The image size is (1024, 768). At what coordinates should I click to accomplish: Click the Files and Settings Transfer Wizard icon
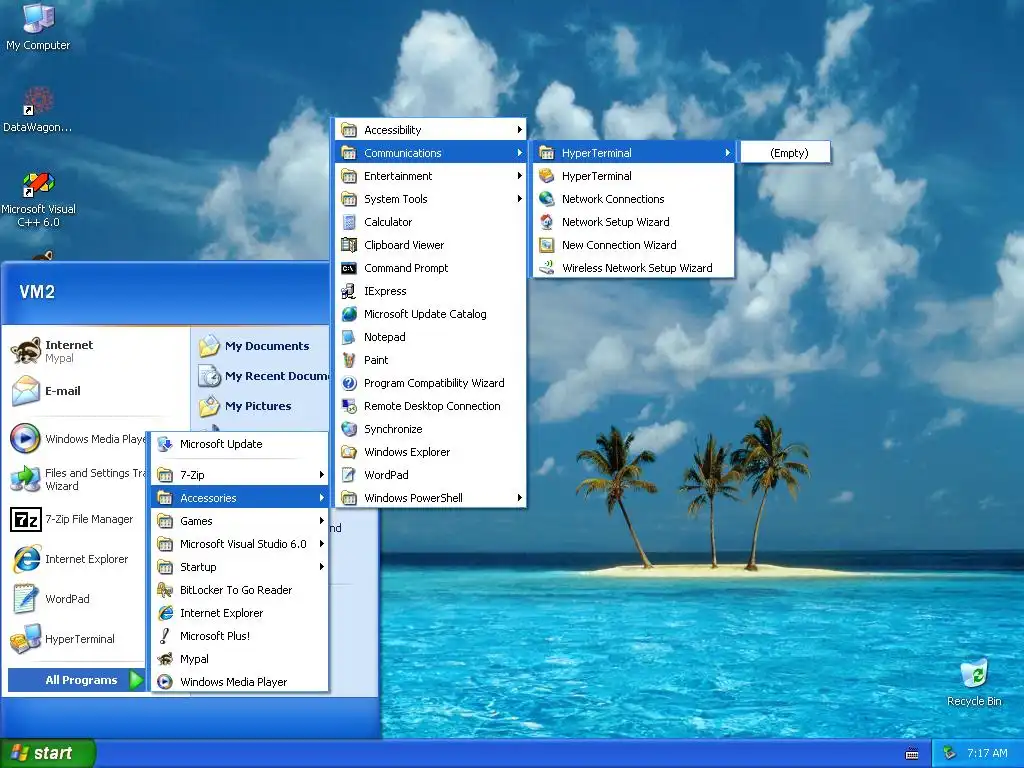[25, 479]
